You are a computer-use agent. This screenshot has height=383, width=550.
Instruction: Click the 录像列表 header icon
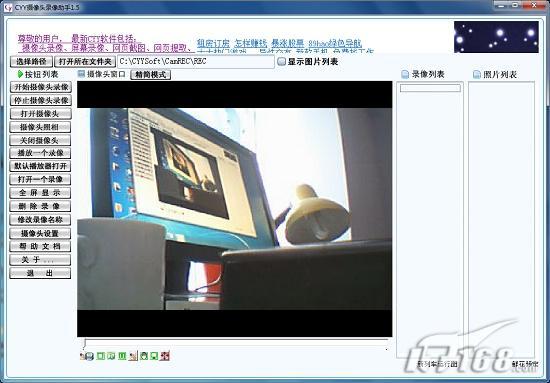pos(405,74)
